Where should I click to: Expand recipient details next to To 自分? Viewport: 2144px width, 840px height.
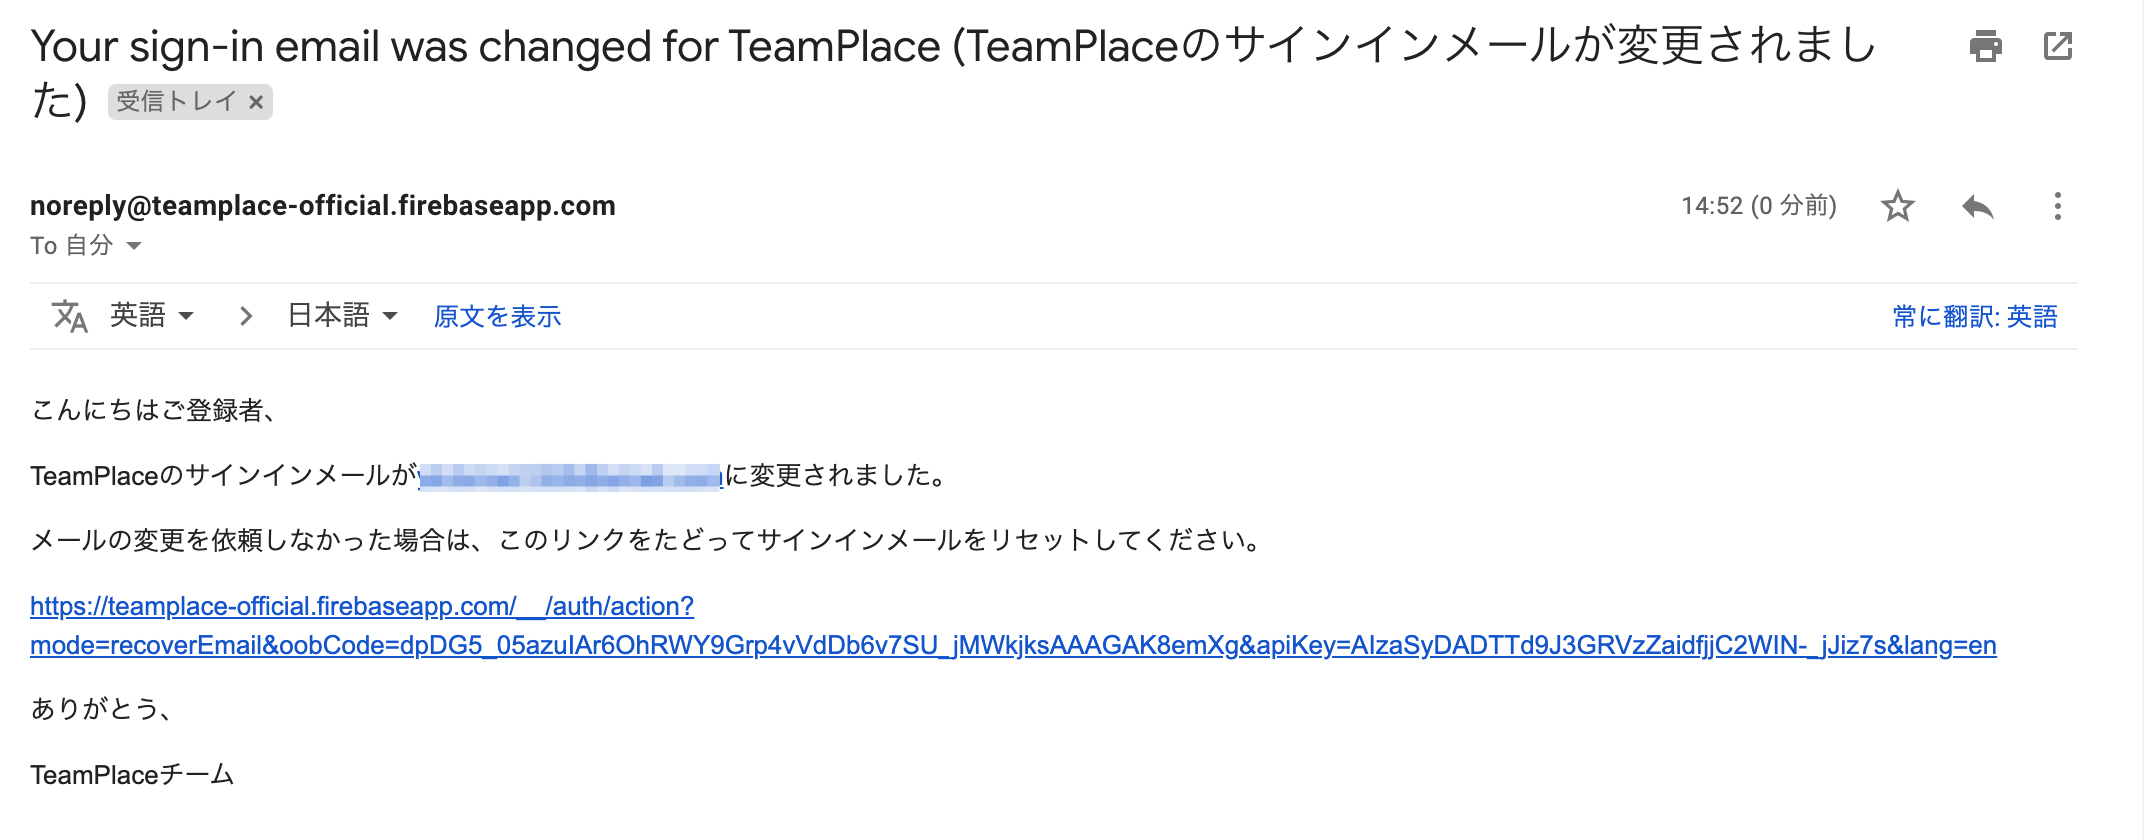click(134, 246)
